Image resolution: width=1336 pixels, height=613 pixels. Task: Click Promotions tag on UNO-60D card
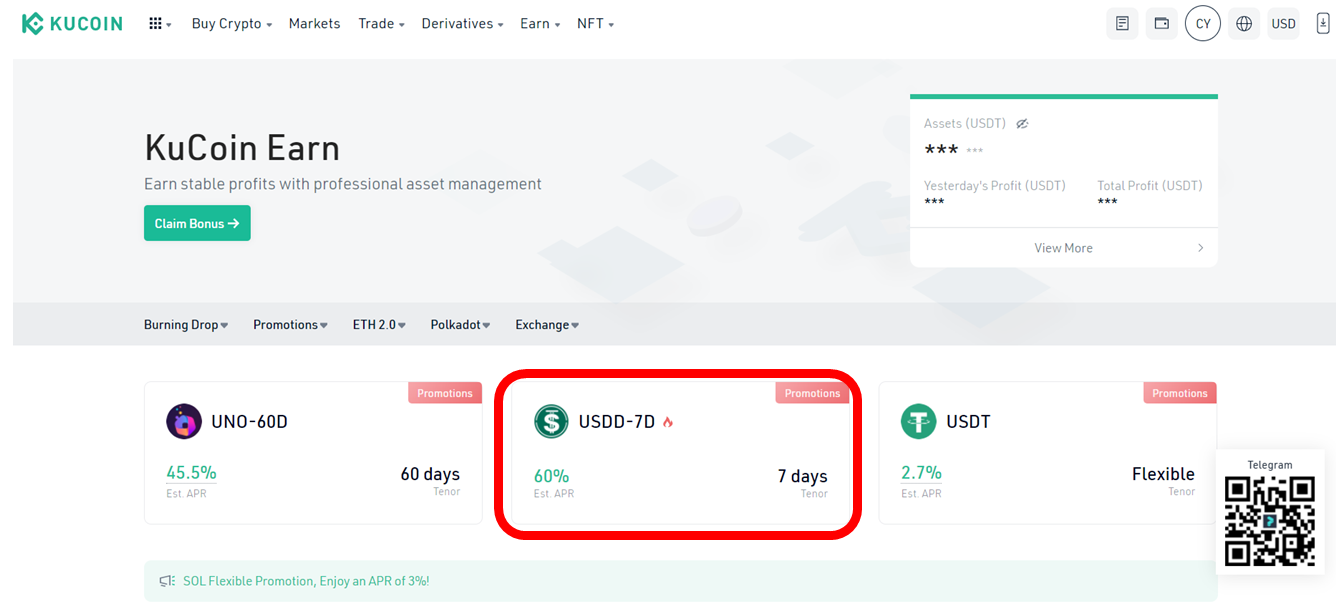click(445, 393)
